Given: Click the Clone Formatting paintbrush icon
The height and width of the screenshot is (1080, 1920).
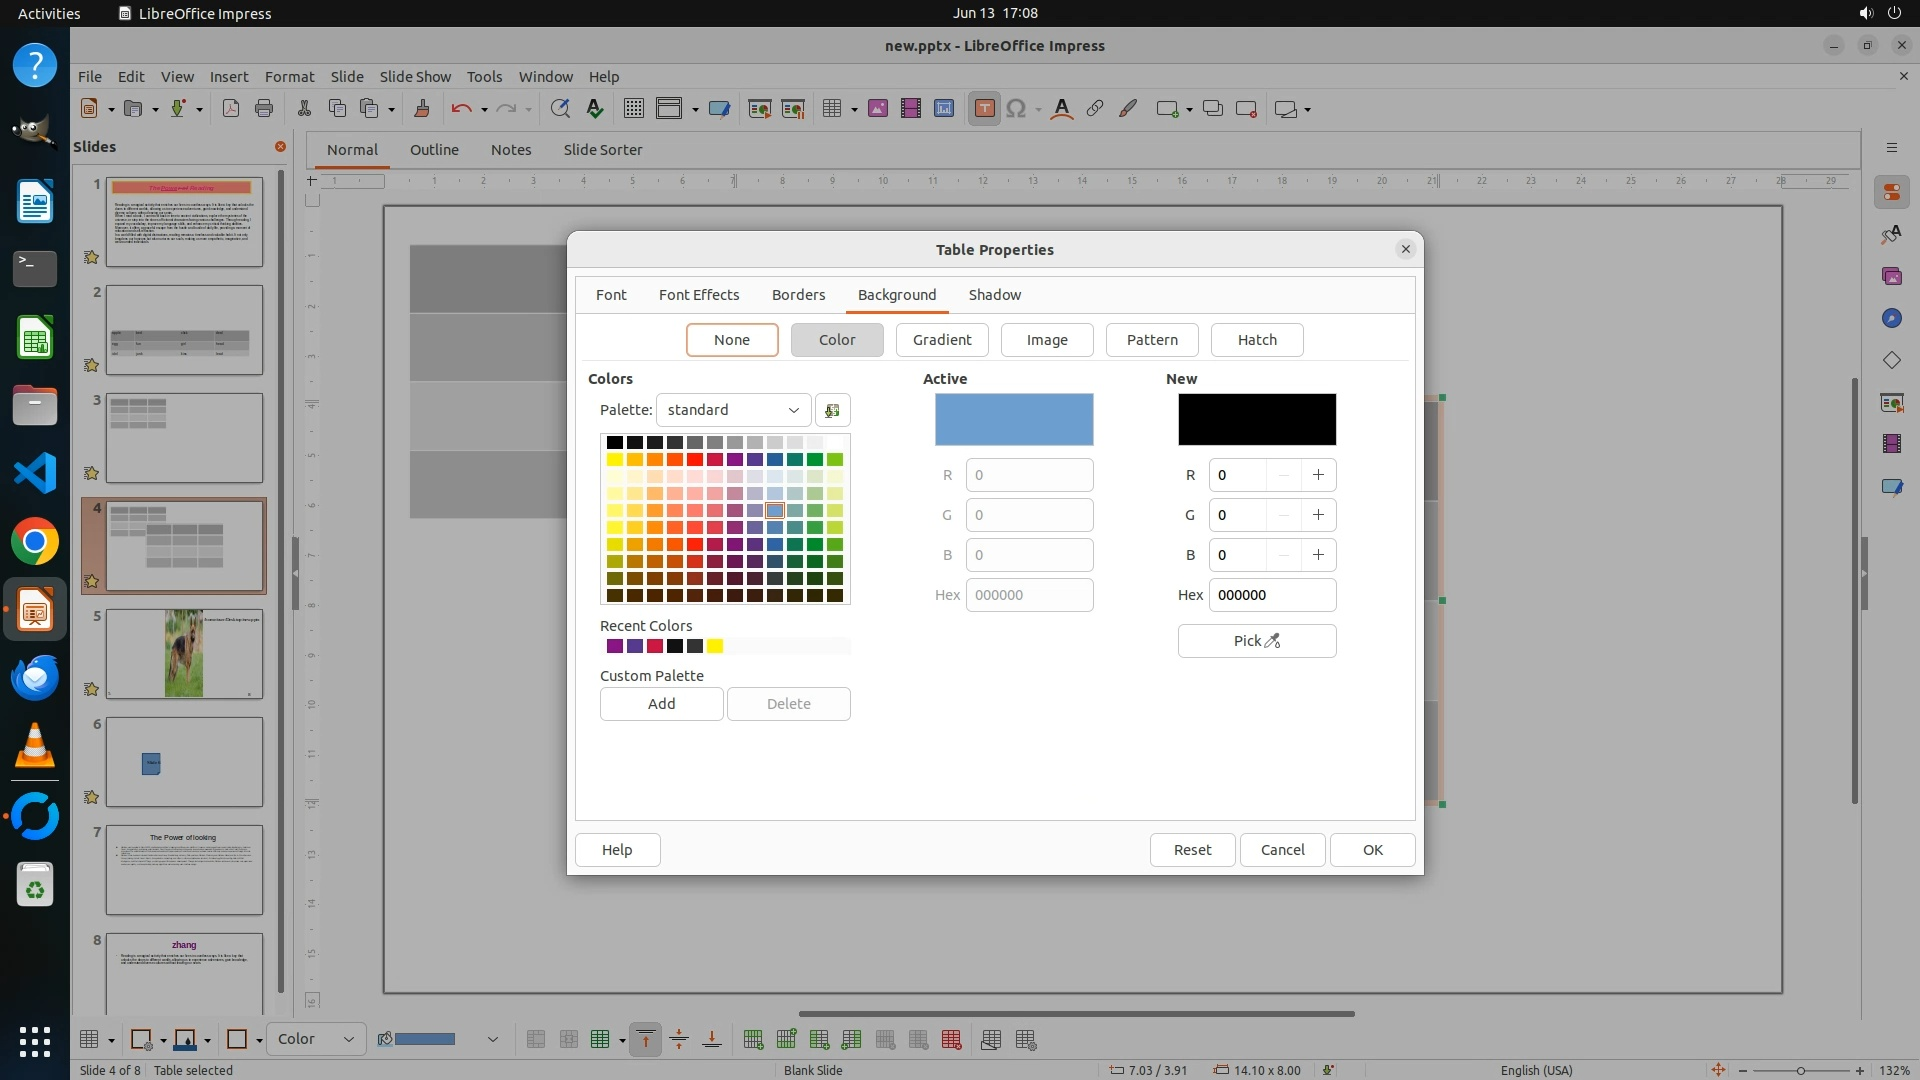Looking at the screenshot, I should coord(421,109).
